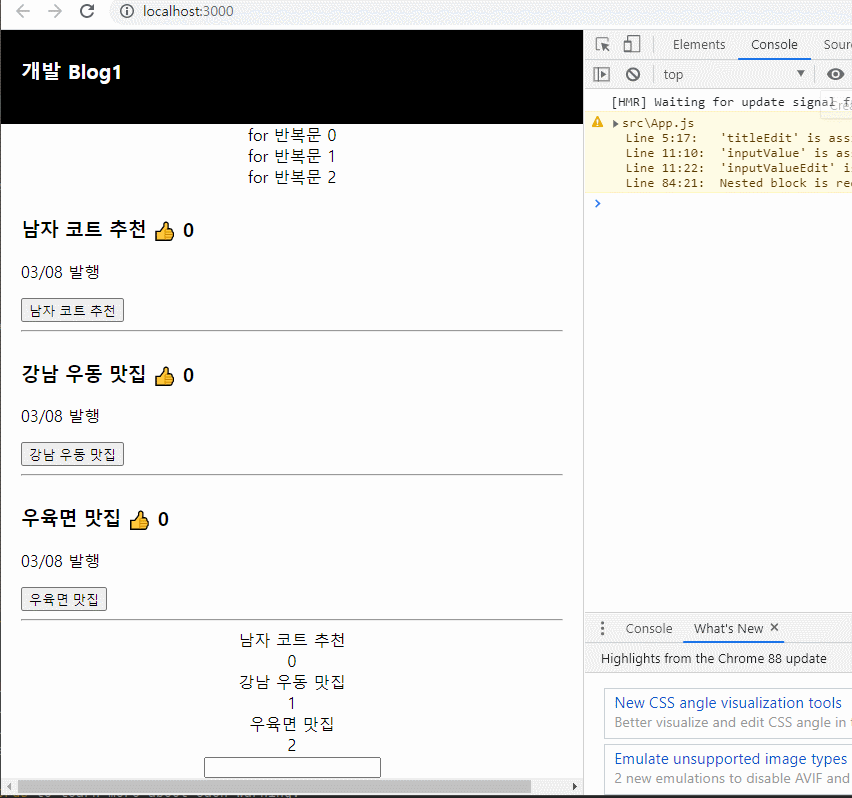Viewport: 852px width, 798px height.
Task: Select the 'for 반복문 0' text line
Action: (292, 135)
